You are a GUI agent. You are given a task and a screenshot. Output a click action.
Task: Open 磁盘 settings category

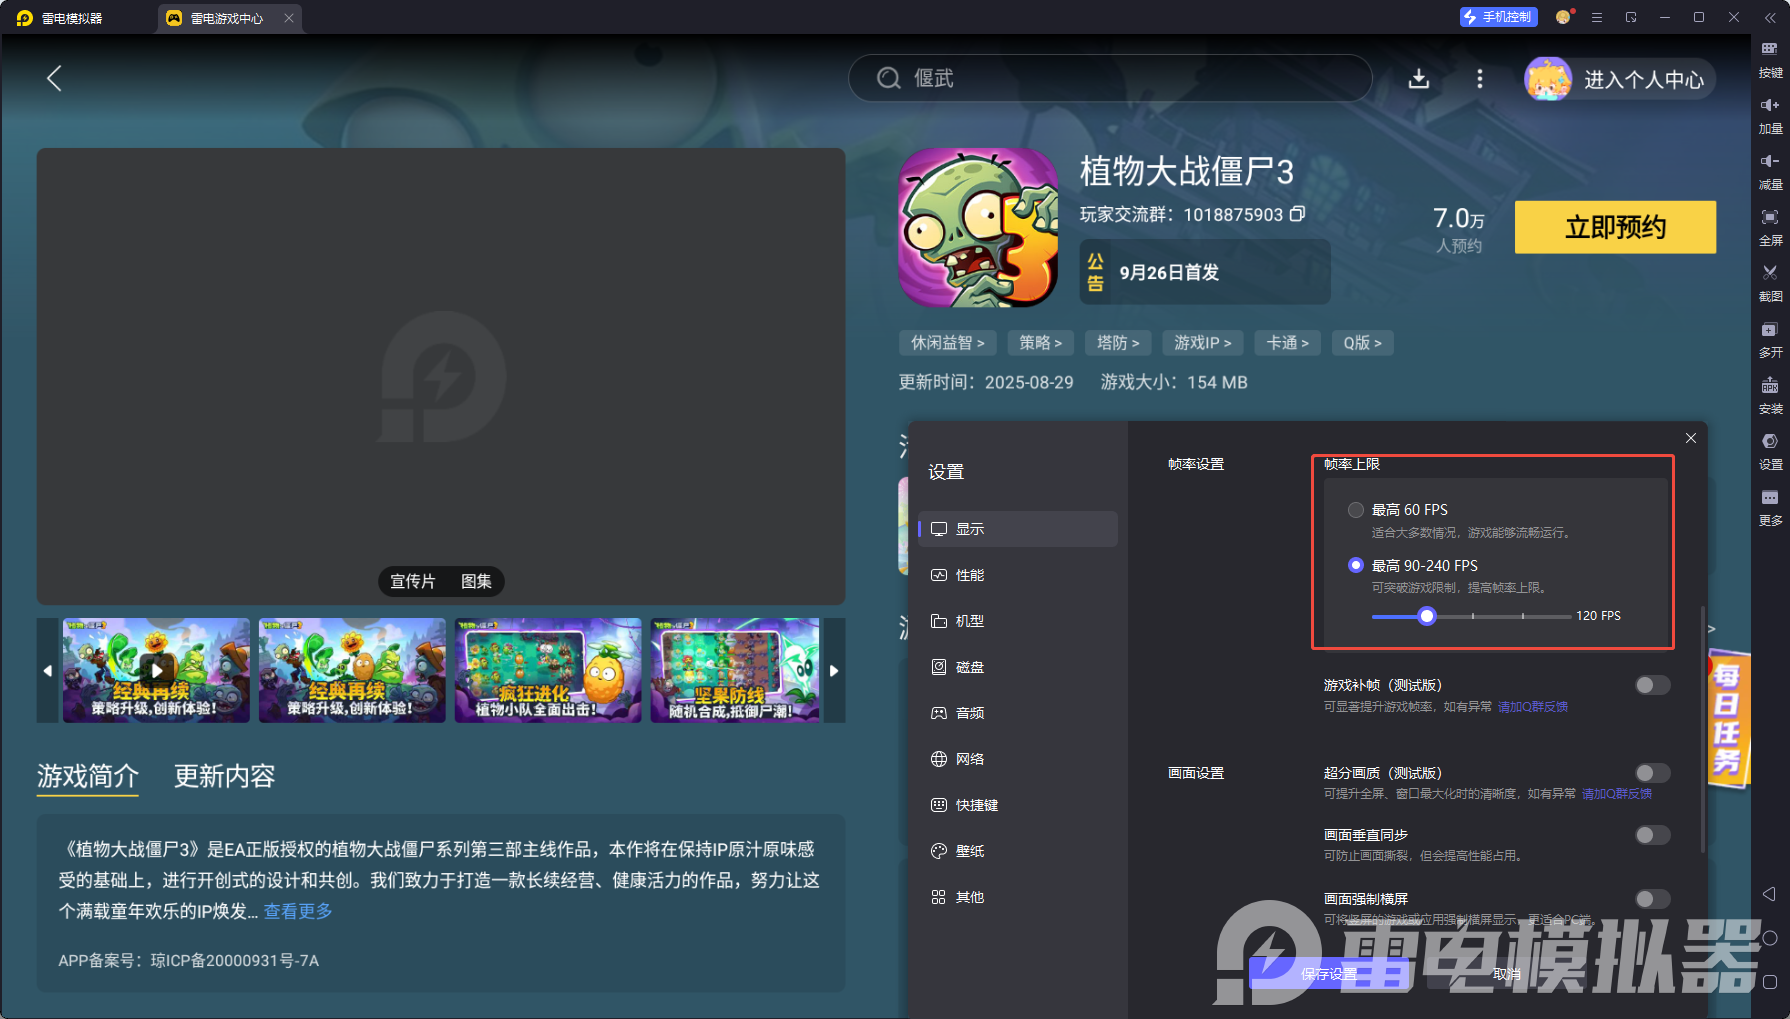pyautogui.click(x=1018, y=667)
